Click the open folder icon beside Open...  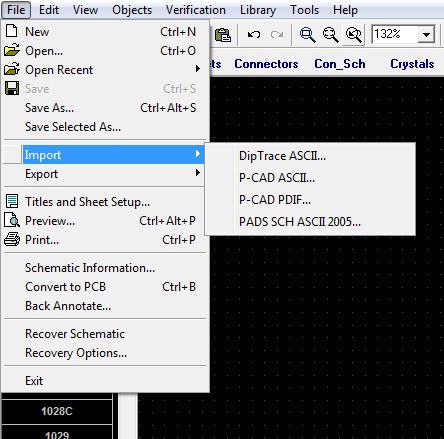pos(12,50)
